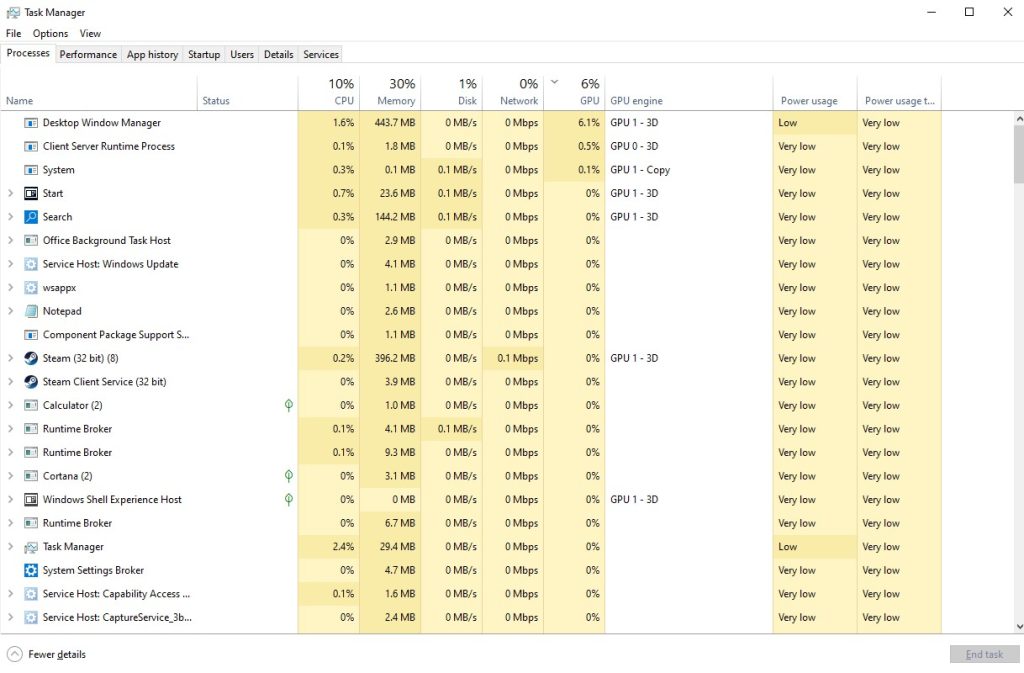Click the Start process icon
The width and height of the screenshot is (1024, 673).
tap(31, 193)
